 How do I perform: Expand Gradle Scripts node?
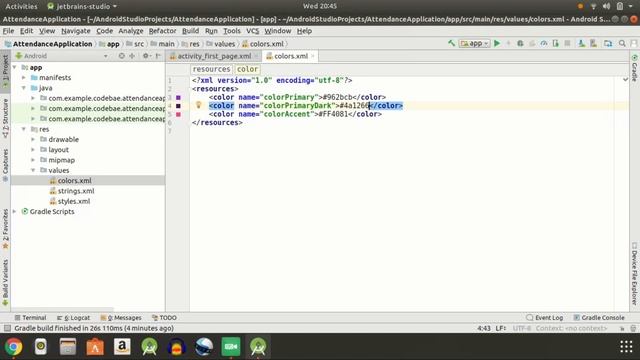(x=15, y=211)
